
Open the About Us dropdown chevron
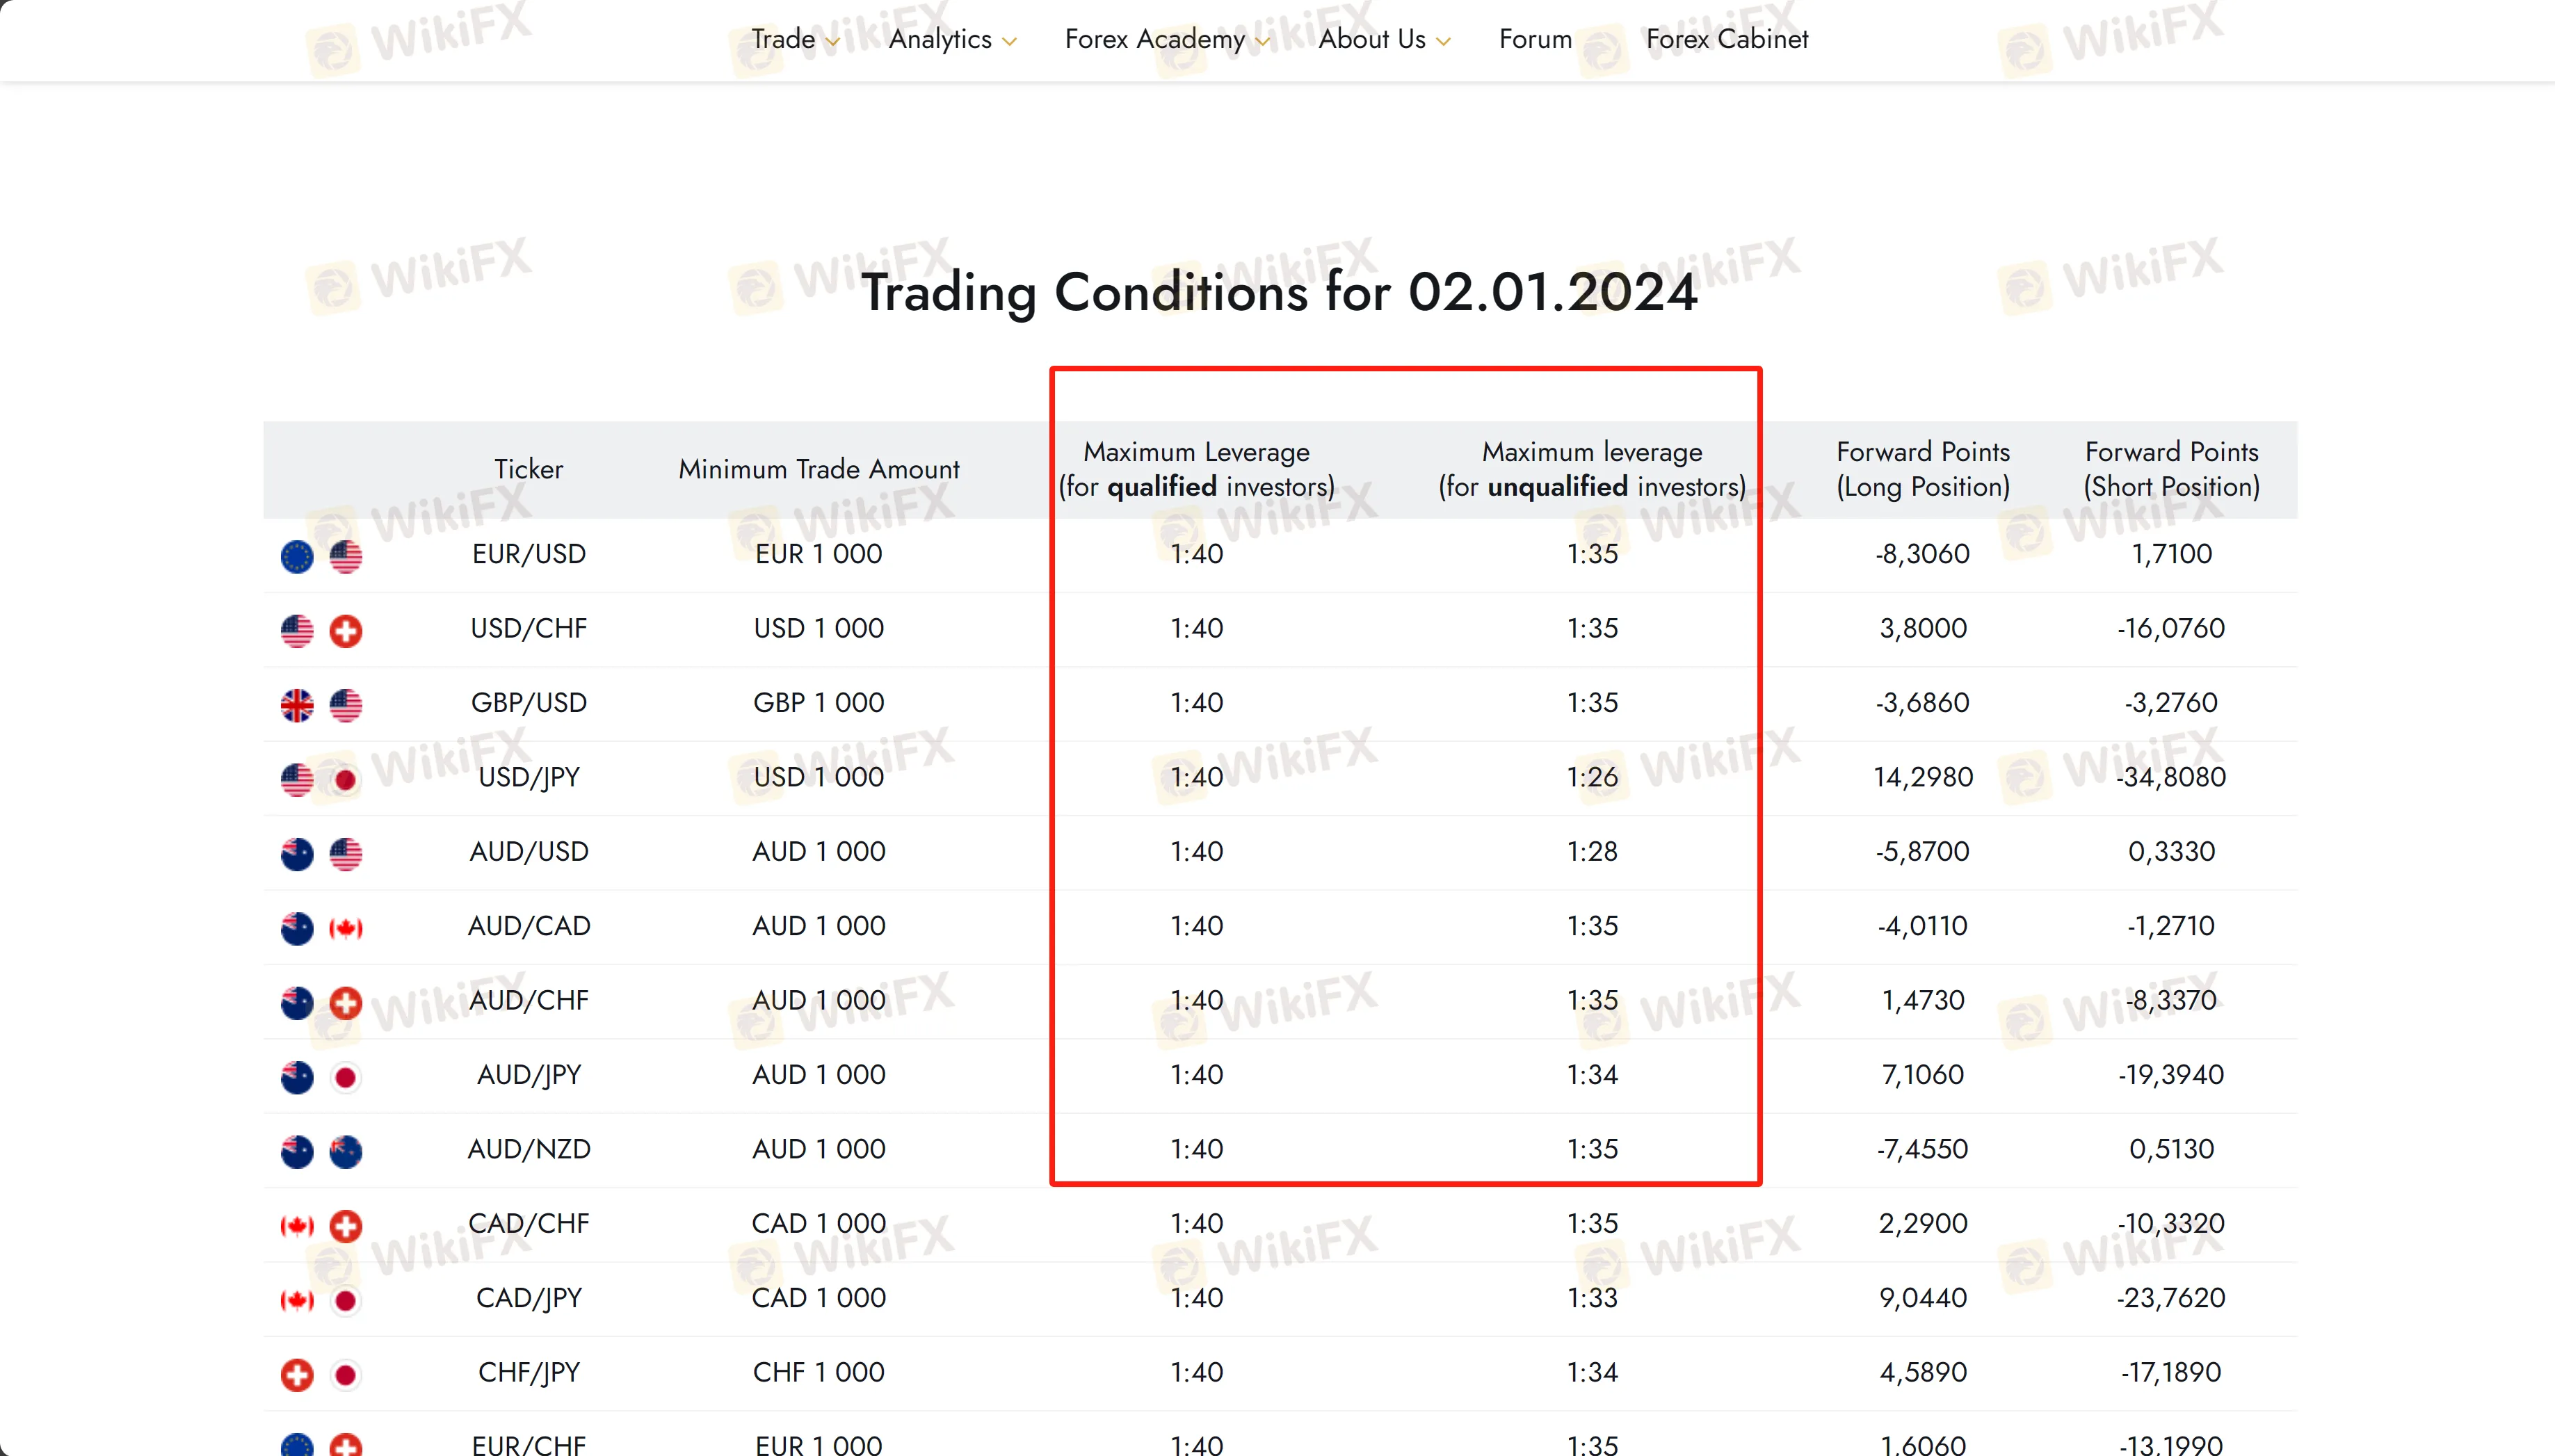(x=1443, y=41)
